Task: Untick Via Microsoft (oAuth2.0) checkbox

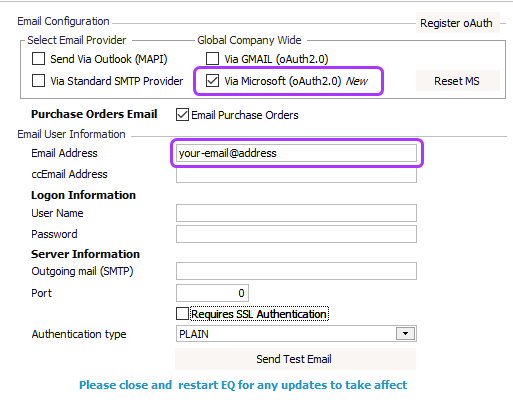Action: pos(212,81)
